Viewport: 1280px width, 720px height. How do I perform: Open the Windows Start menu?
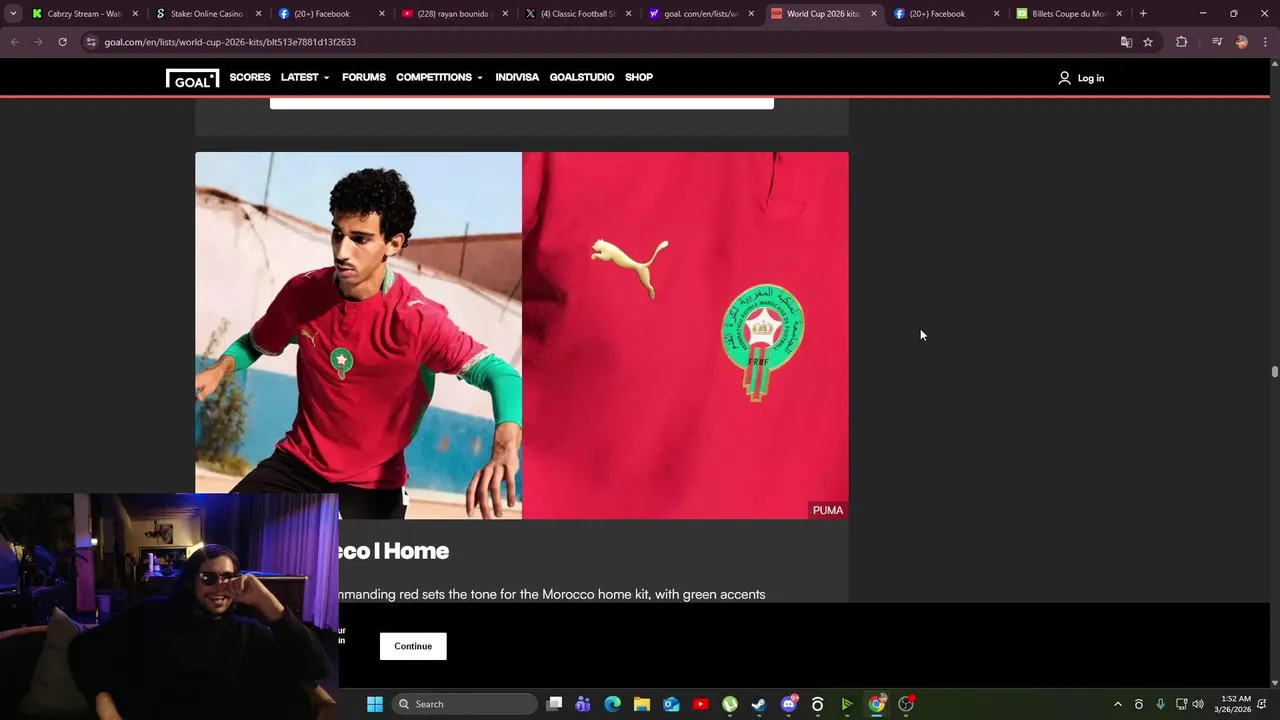coord(375,704)
